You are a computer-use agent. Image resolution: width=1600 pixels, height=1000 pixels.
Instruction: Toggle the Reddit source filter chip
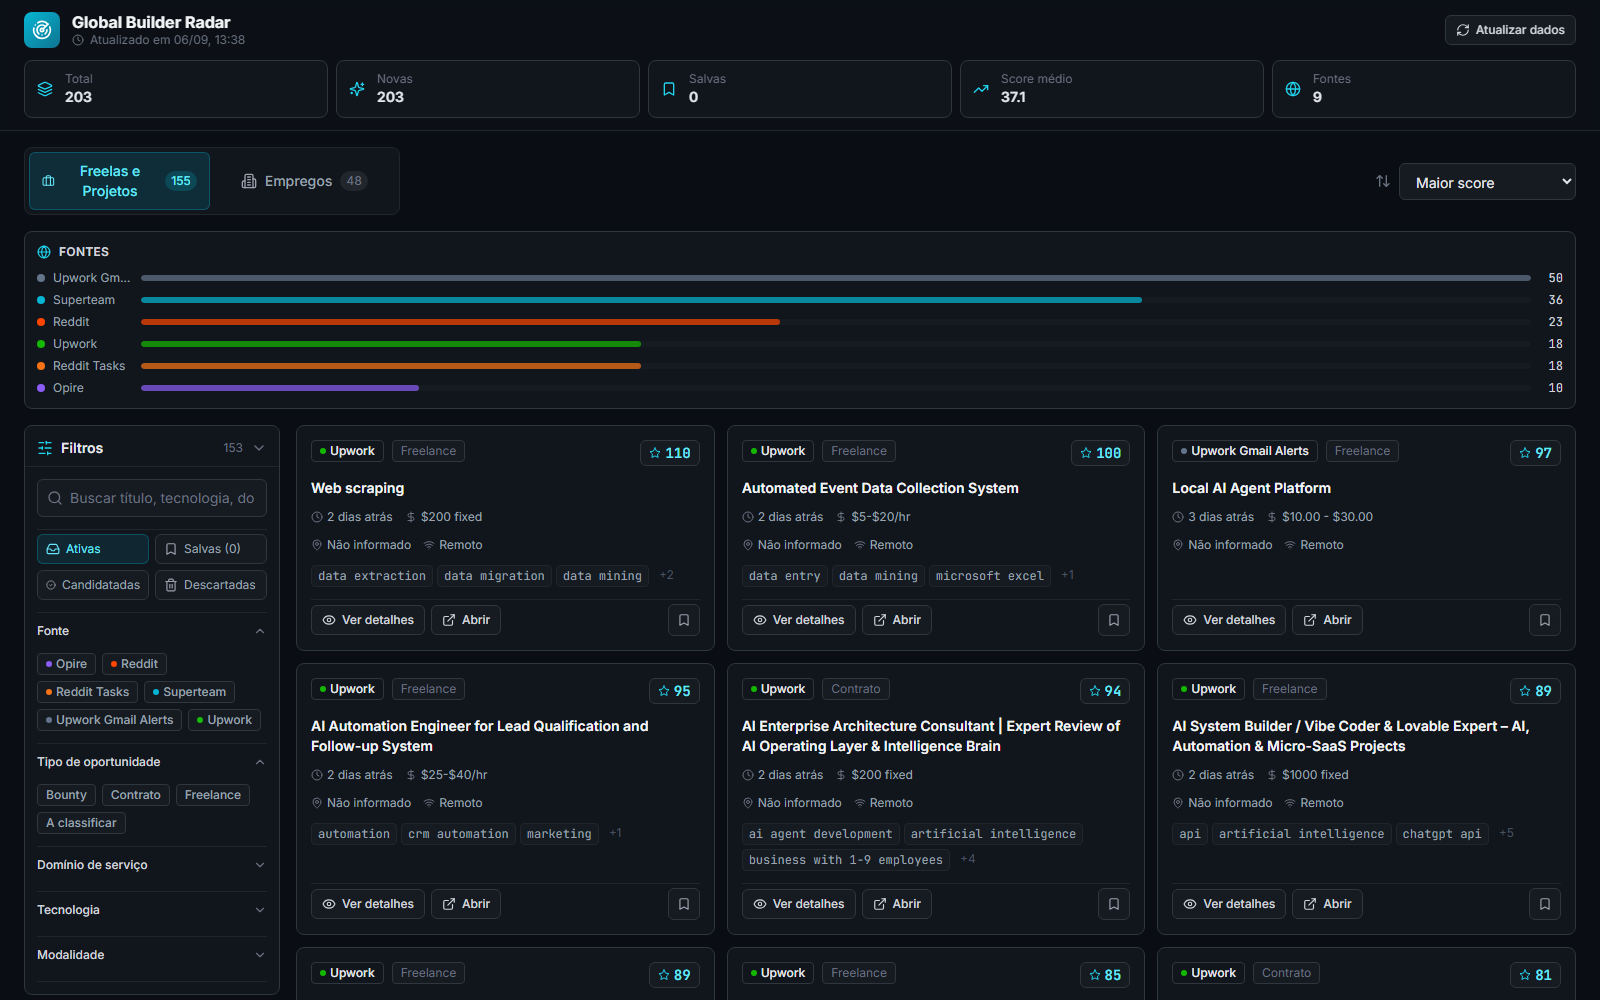pyautogui.click(x=134, y=664)
